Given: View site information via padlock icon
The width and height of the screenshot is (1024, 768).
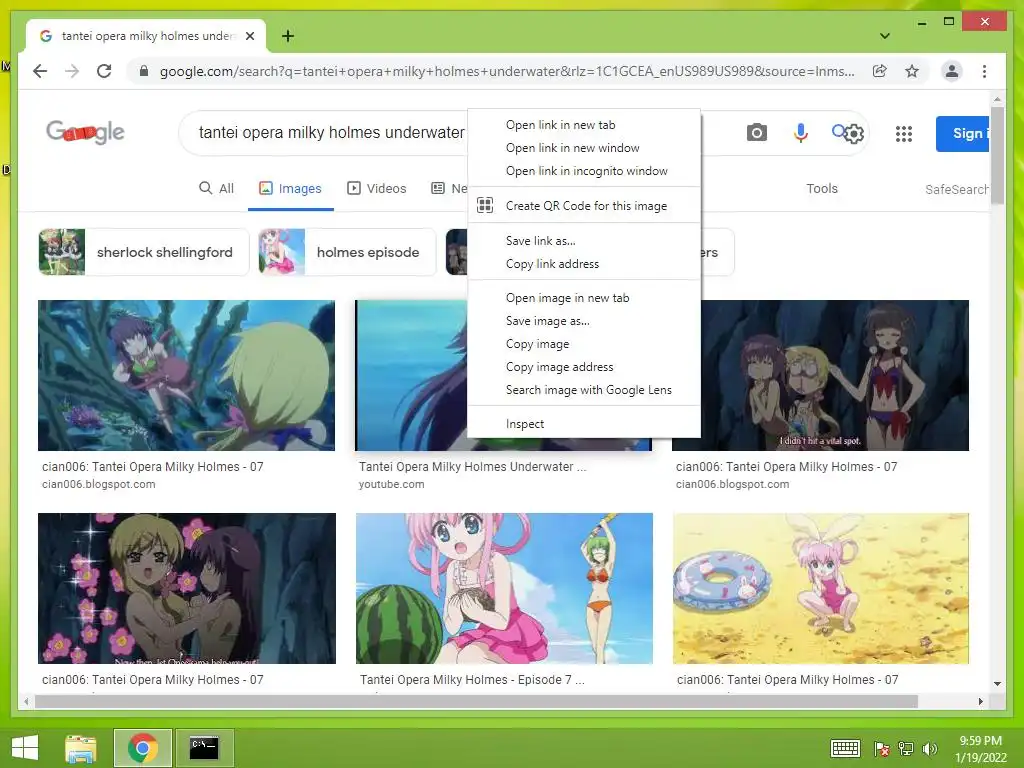Looking at the screenshot, I should pos(144,71).
